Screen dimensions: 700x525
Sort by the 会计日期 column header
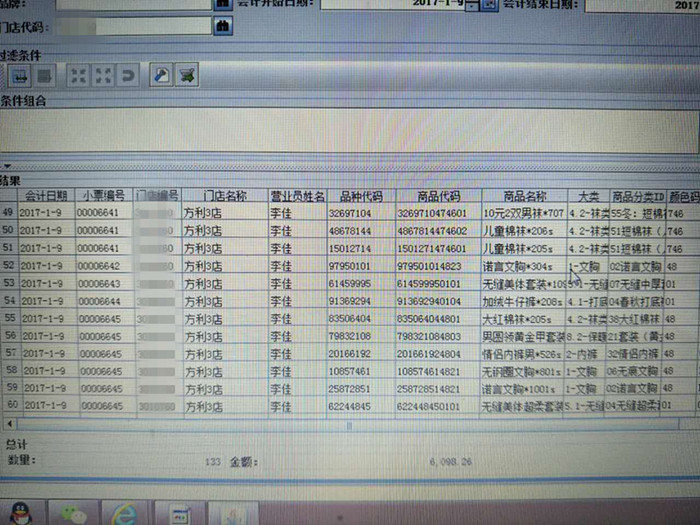(x=46, y=194)
